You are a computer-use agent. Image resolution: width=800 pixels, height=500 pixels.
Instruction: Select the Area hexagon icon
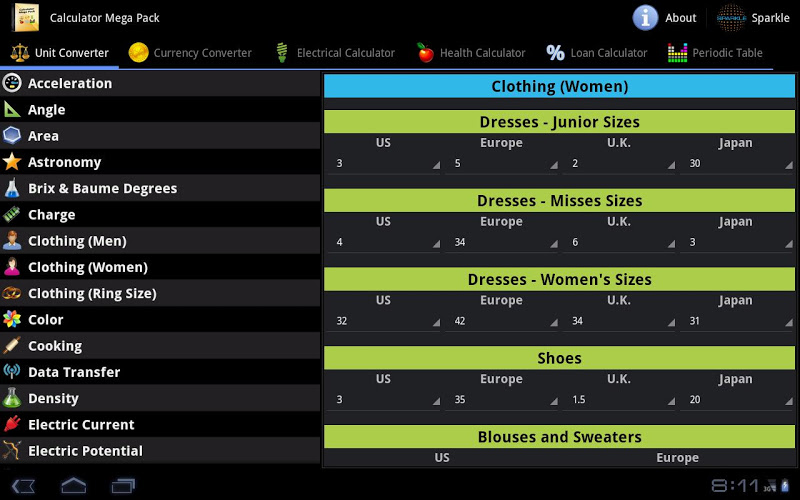coord(12,135)
